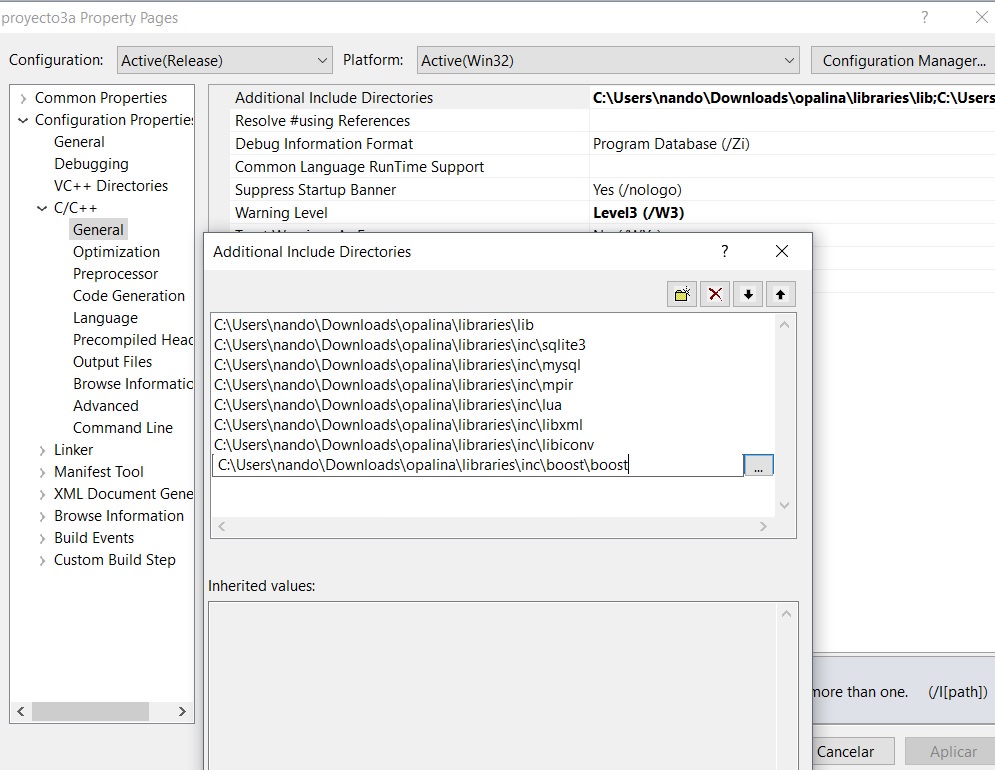Delete selected directory with red X icon
995x770 pixels.
click(x=715, y=295)
